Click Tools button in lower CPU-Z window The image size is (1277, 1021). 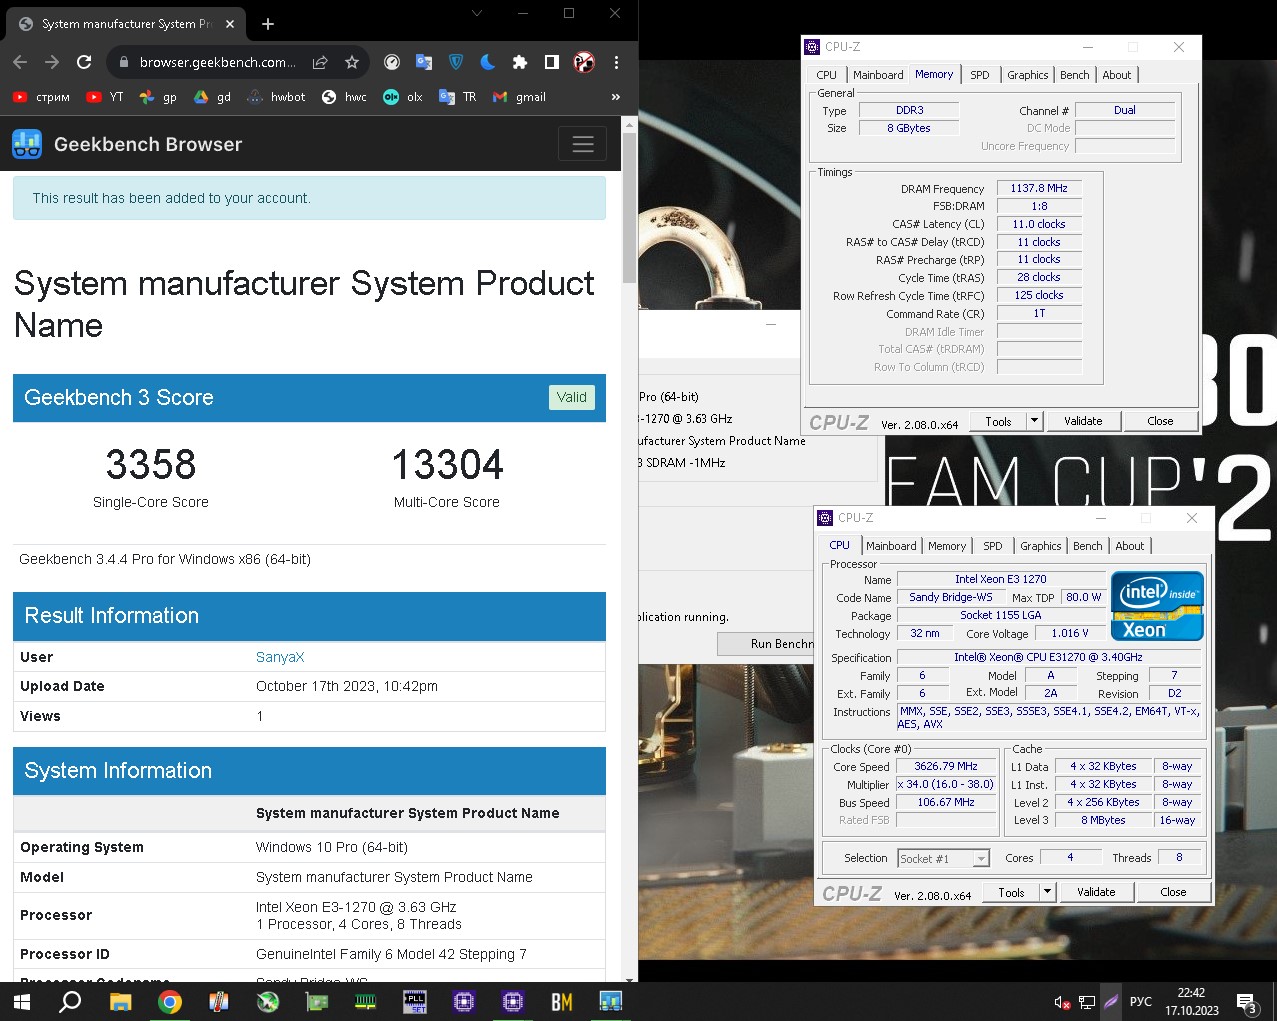tap(1011, 892)
